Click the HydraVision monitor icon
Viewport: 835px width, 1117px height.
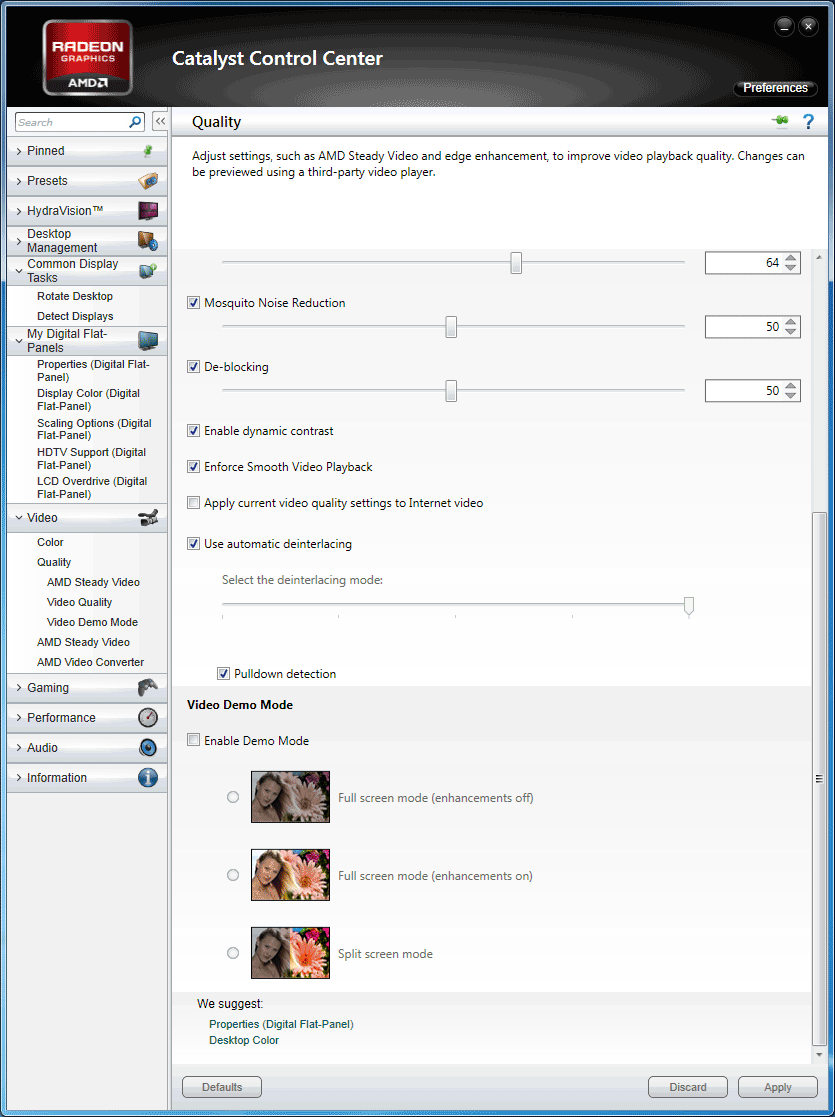tap(147, 211)
